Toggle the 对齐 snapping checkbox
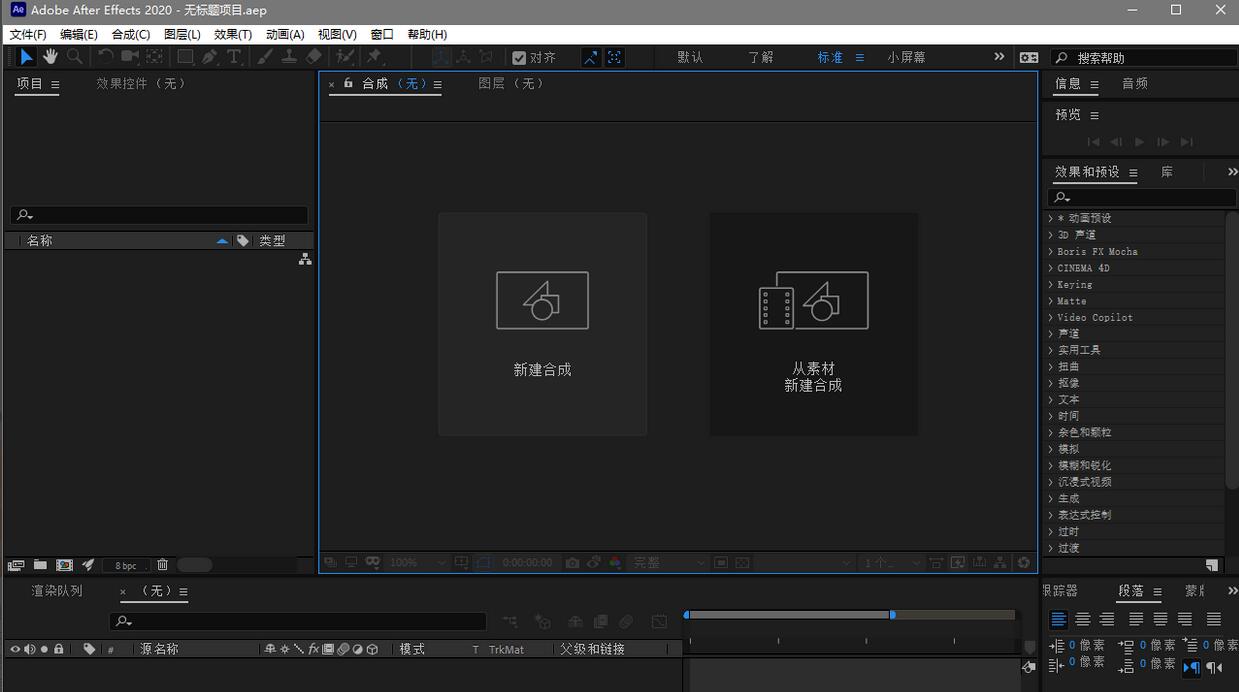Screen dimensions: 1239x692 coord(519,58)
